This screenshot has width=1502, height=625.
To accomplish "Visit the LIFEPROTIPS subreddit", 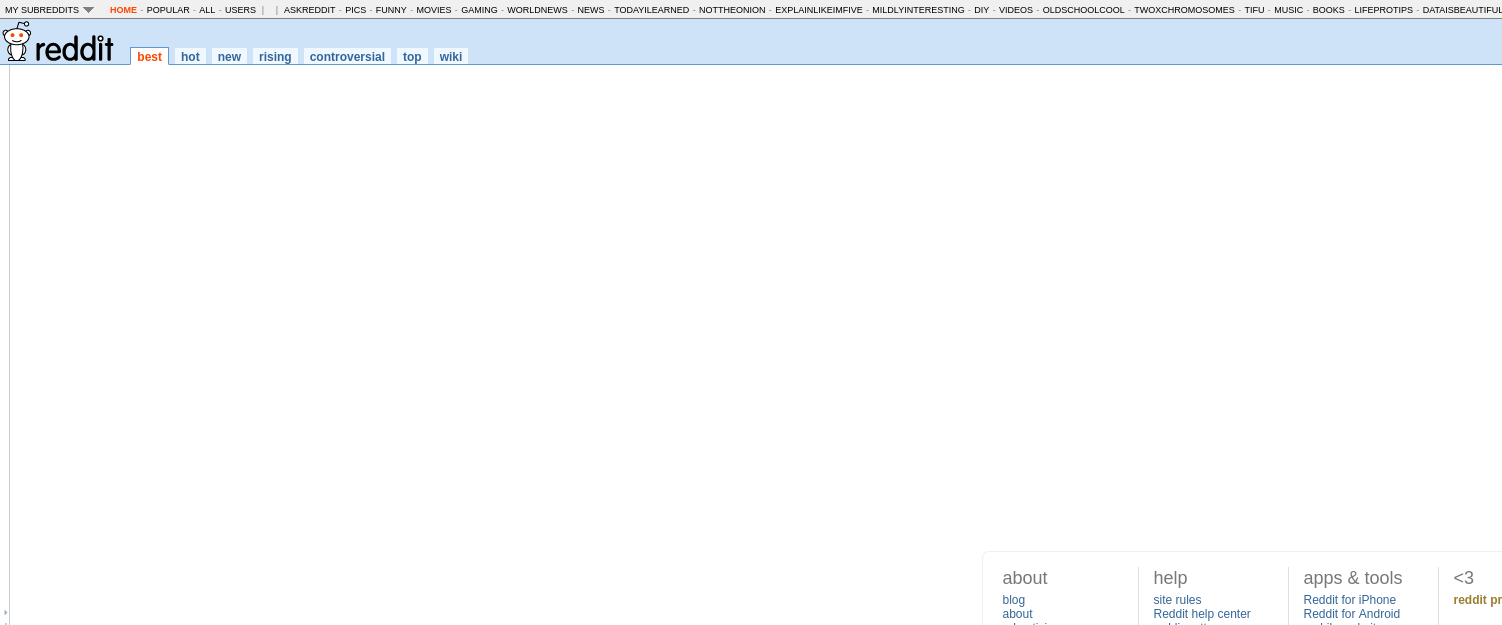I will click(1384, 10).
